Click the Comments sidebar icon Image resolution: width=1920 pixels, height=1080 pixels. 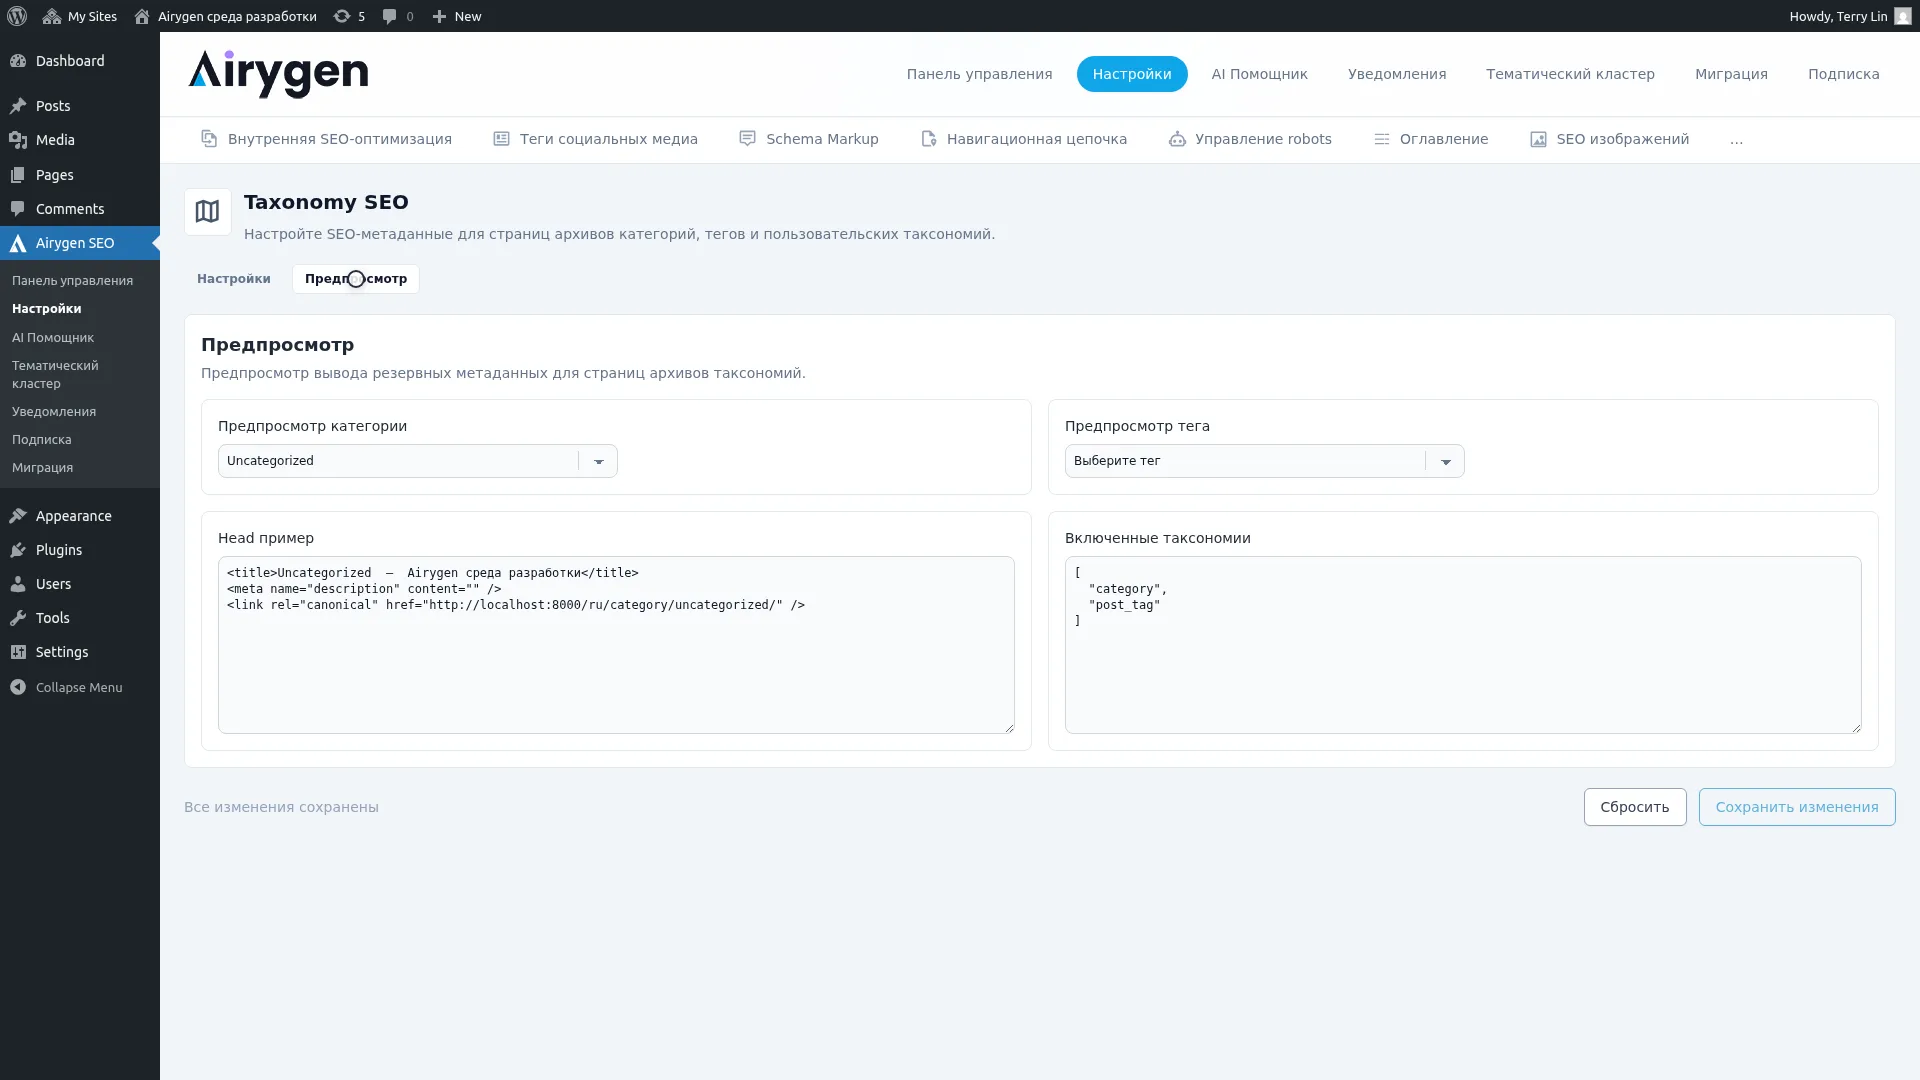(x=18, y=209)
